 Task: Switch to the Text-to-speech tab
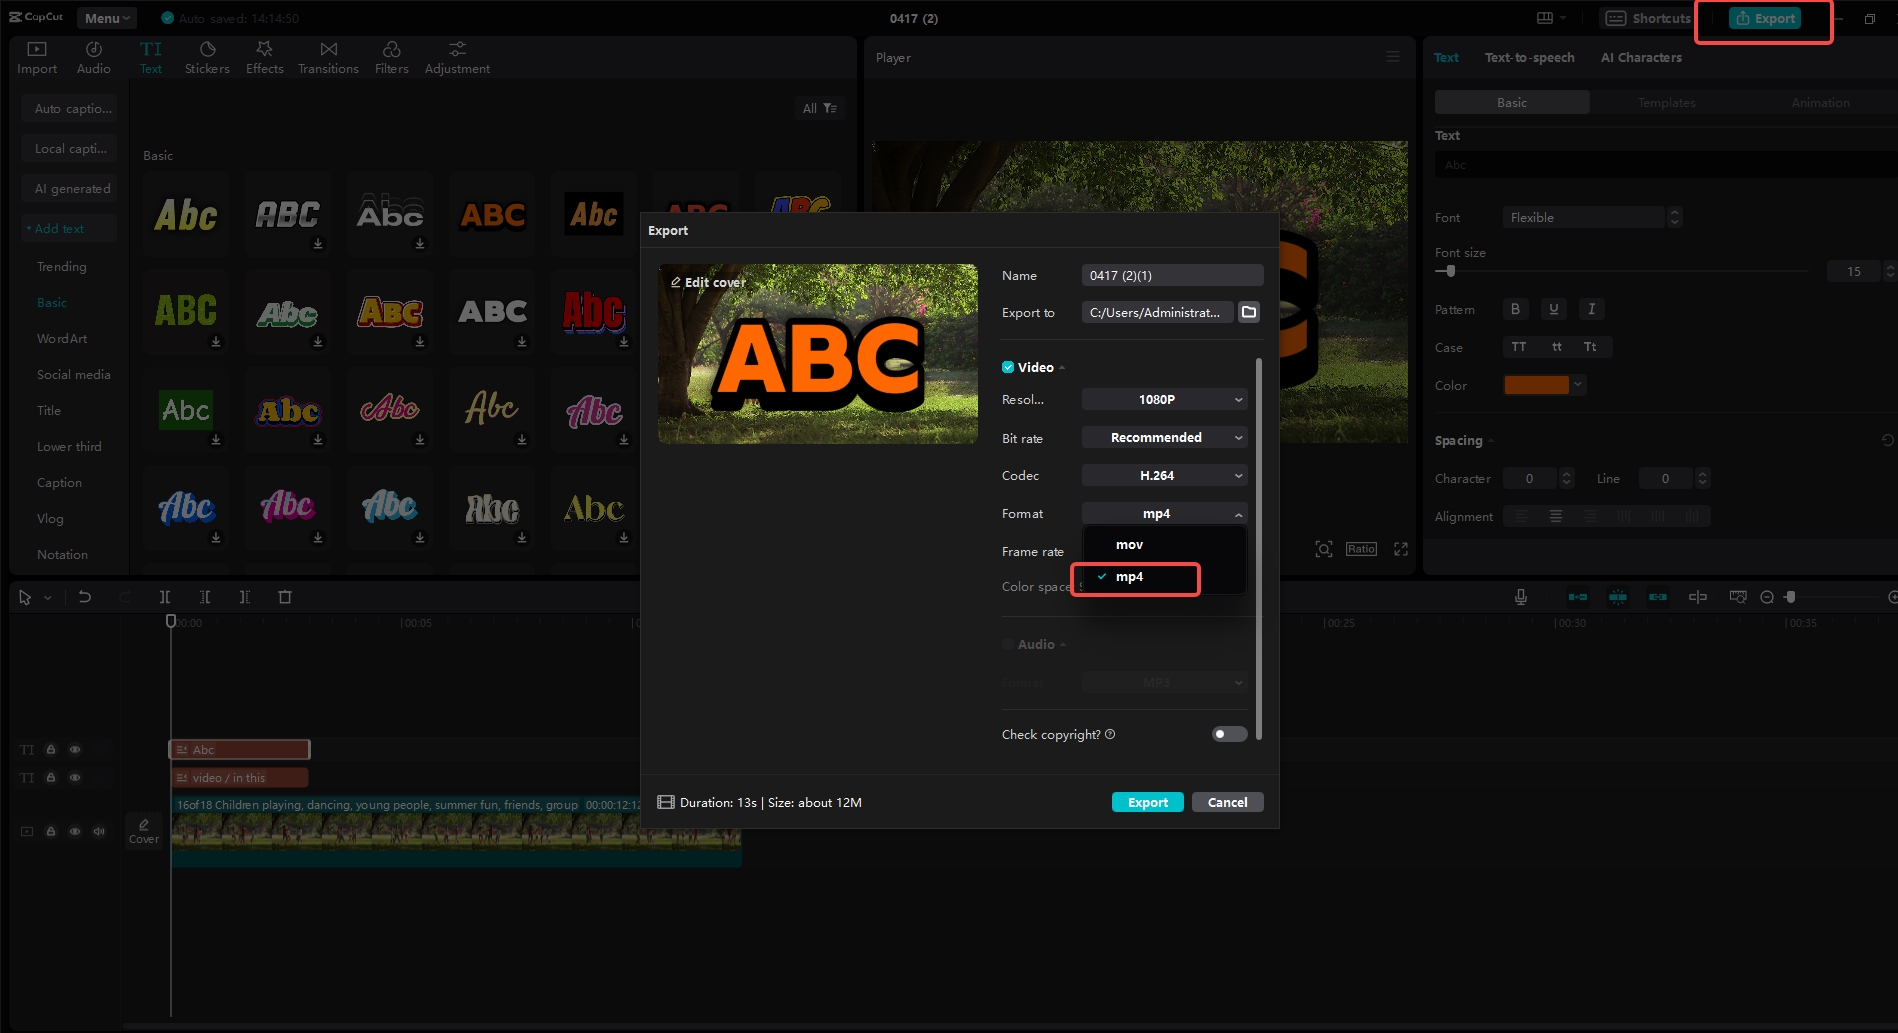(1529, 57)
